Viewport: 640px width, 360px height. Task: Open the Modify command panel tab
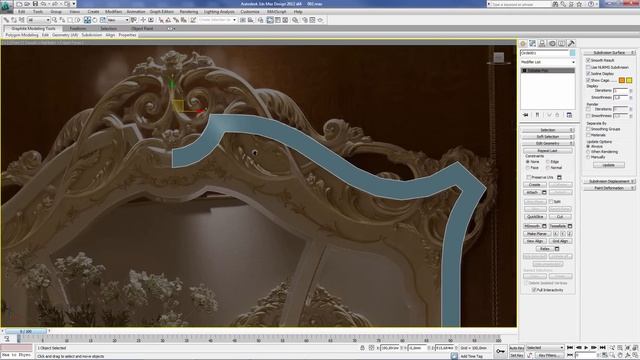tap(532, 43)
